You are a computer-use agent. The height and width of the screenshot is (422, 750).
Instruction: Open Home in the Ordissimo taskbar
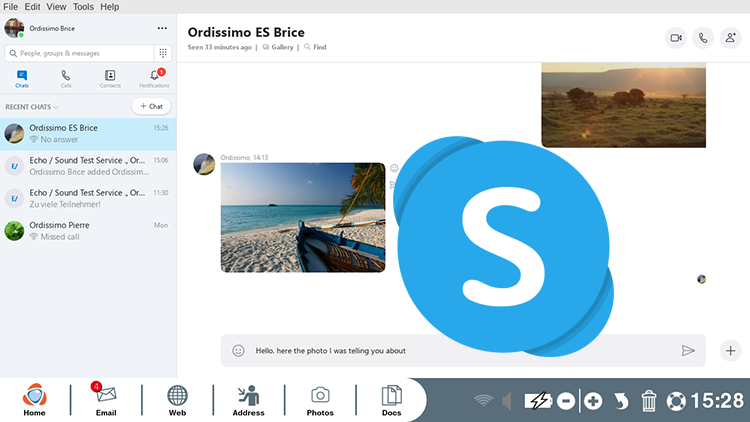click(x=34, y=400)
